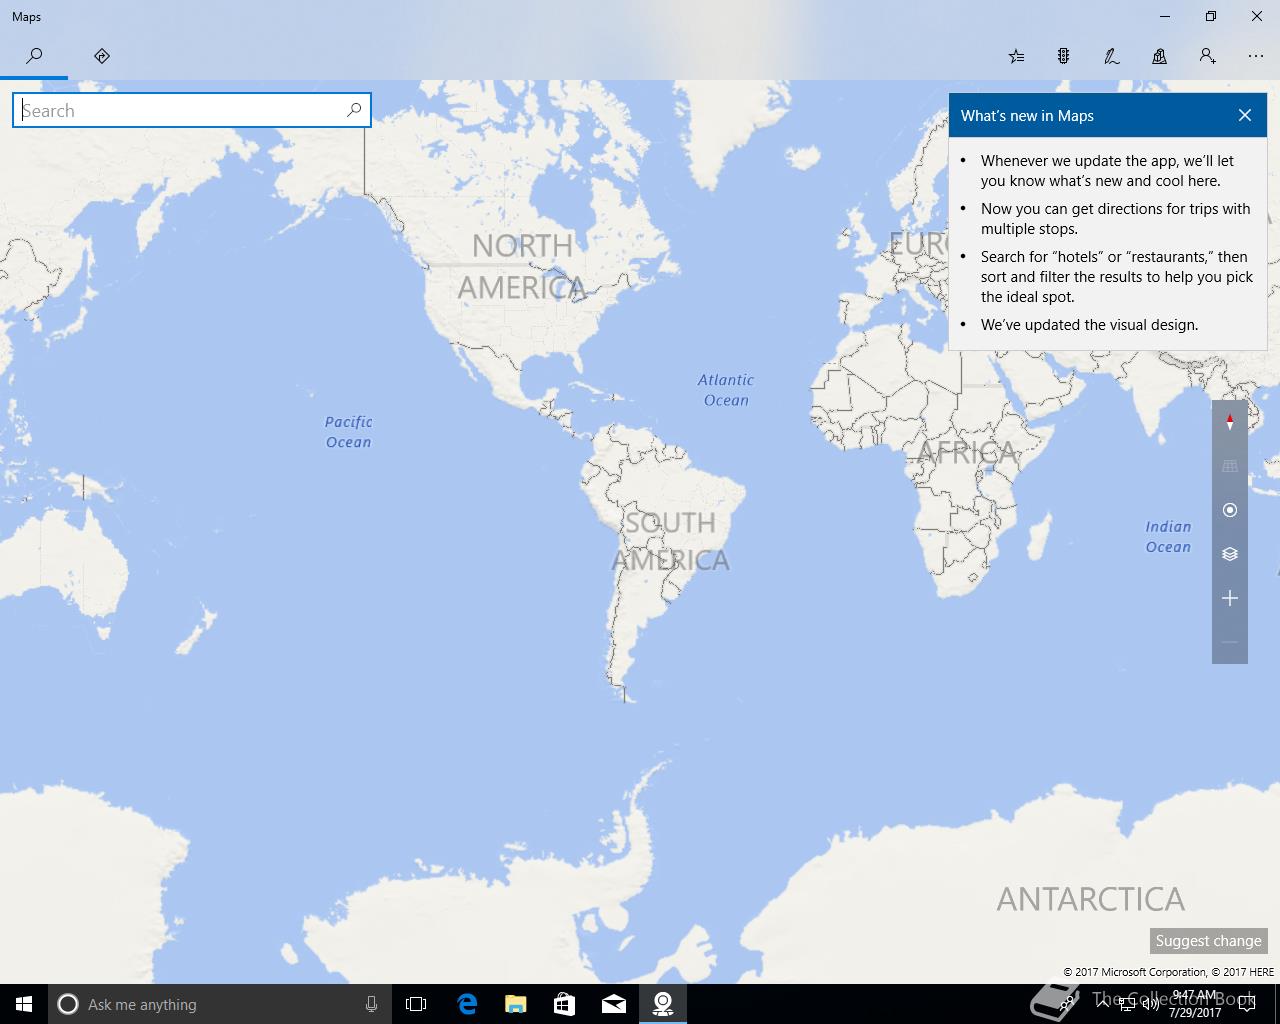This screenshot has width=1280, height=1024.
Task: Click the Maps app taskbar icon
Action: coord(662,1004)
